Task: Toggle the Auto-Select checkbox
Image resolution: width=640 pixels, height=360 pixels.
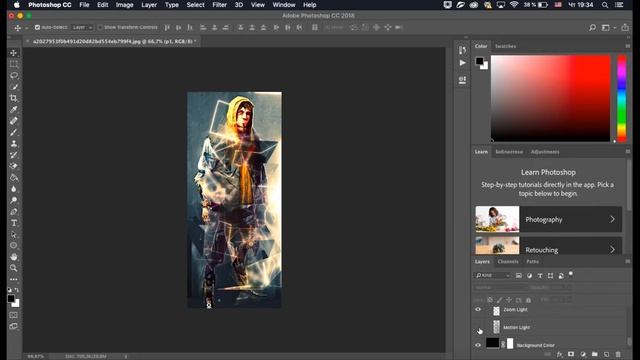Action: [37, 27]
